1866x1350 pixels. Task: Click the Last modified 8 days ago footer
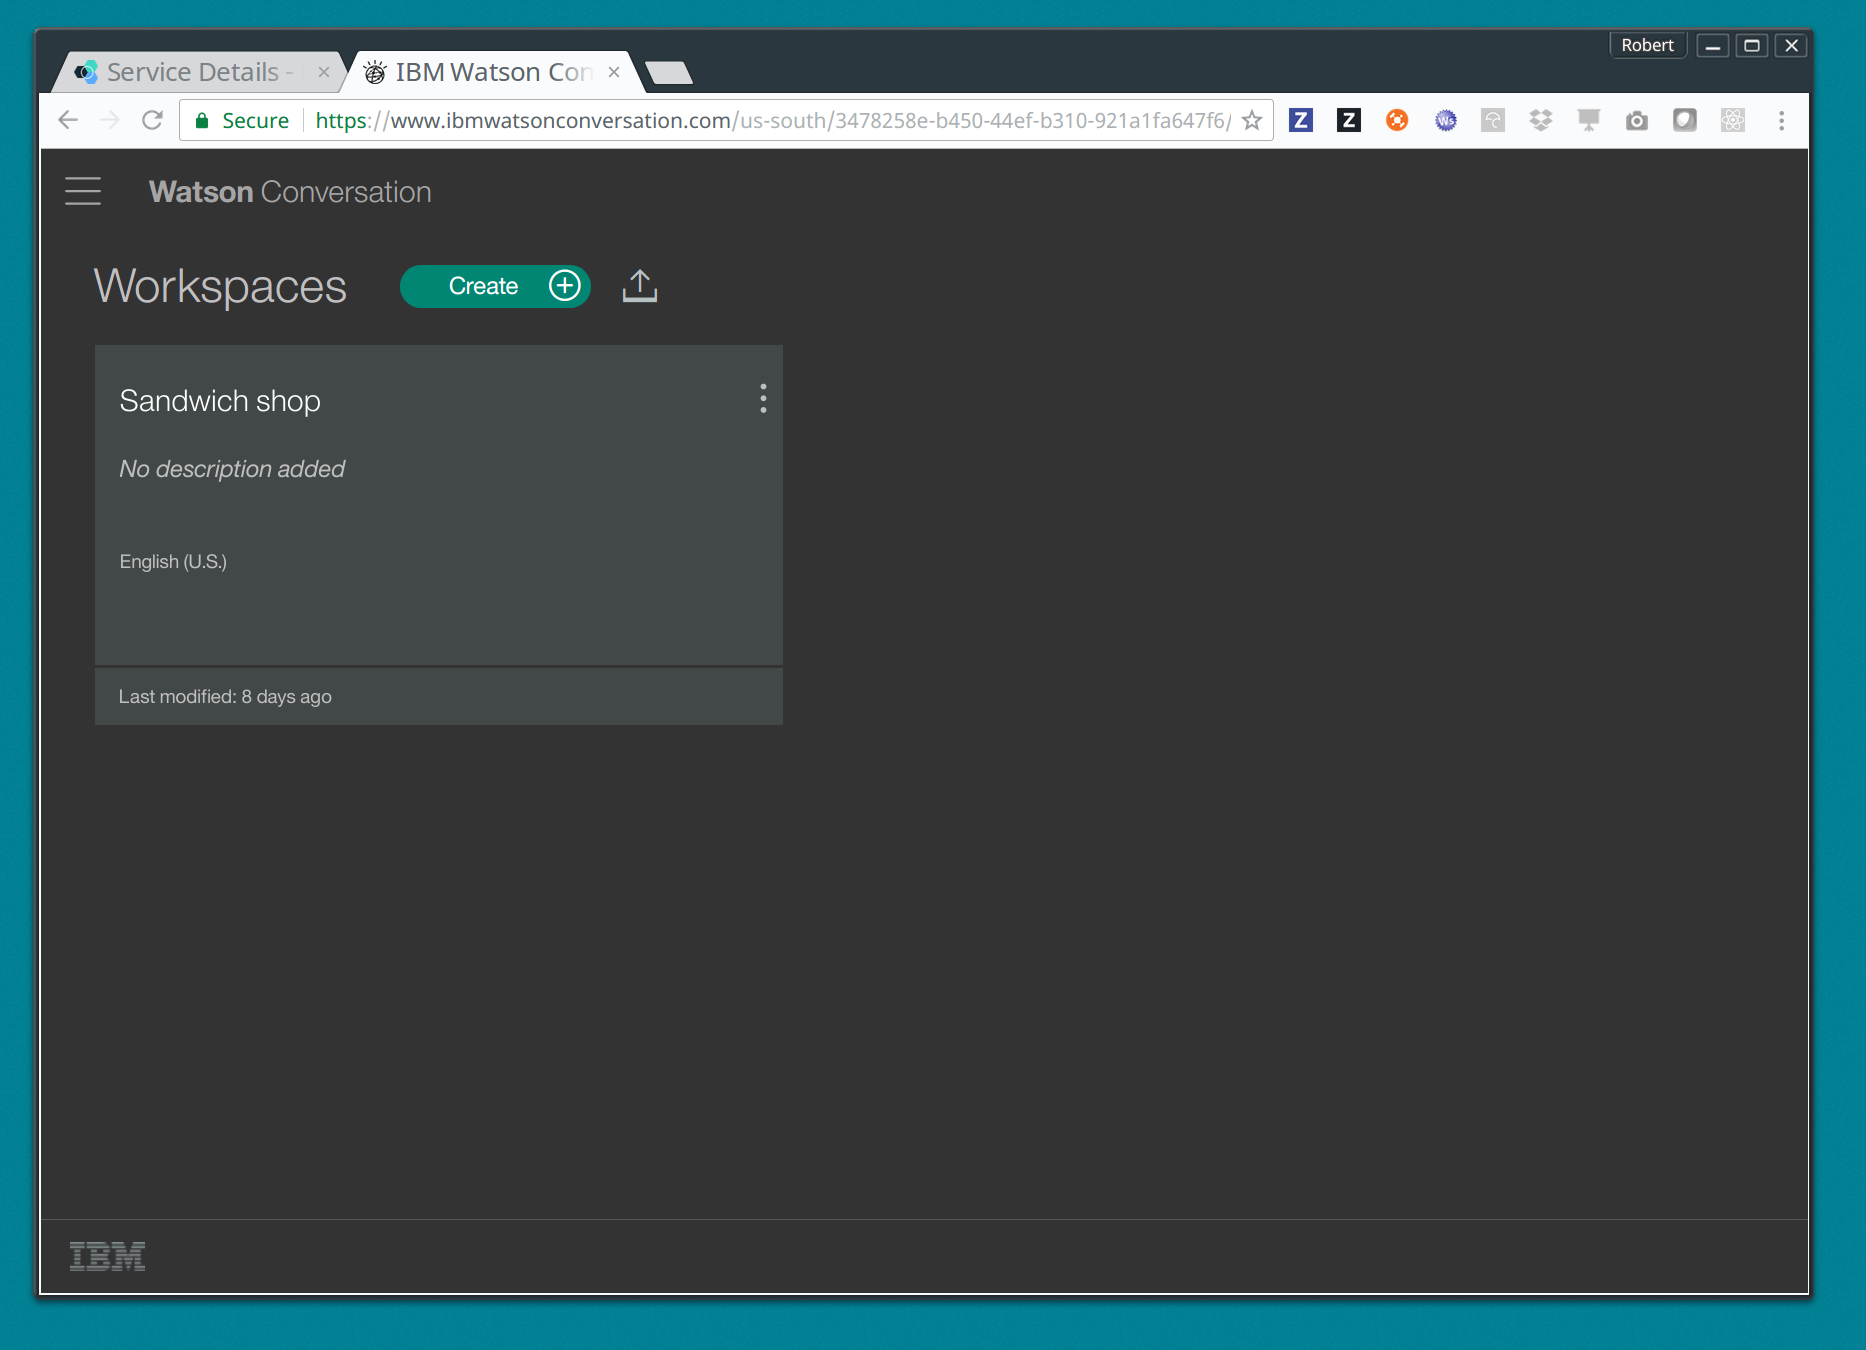click(439, 697)
